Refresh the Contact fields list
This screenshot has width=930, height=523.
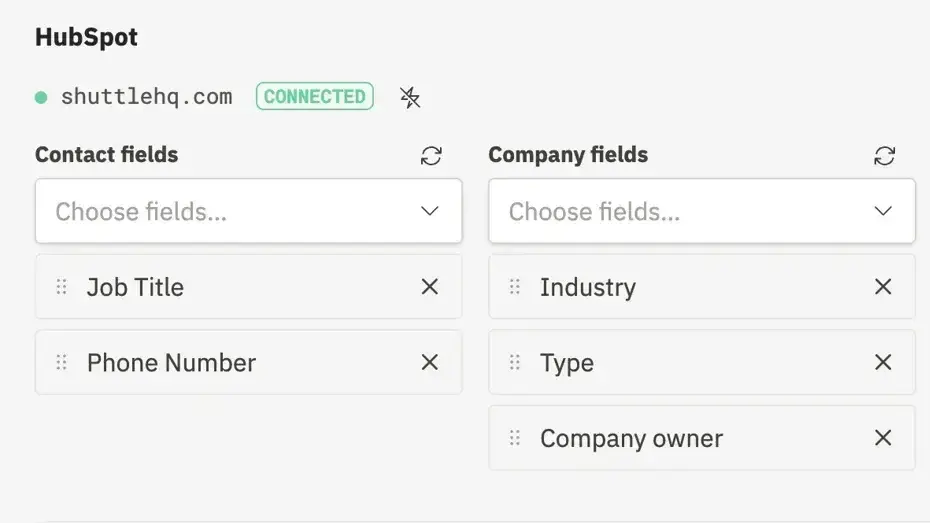coord(431,156)
